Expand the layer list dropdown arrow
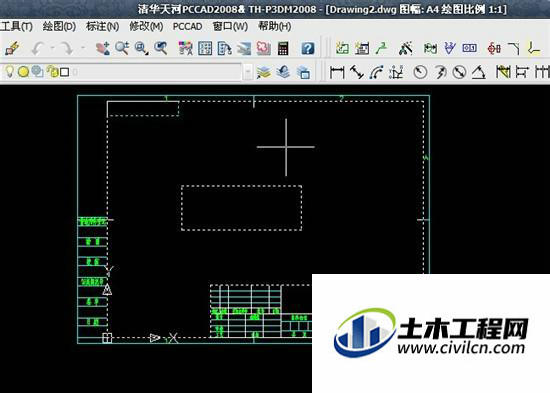Image resolution: width=550 pixels, height=393 pixels. (x=248, y=72)
